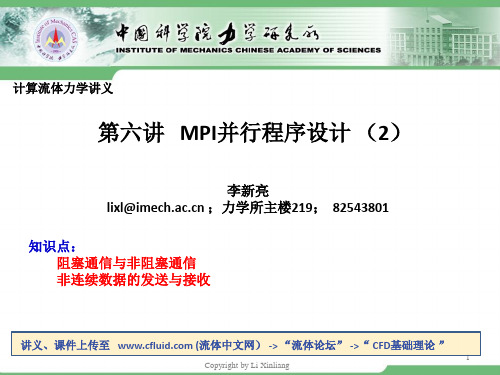Click the red line '非连续数据的发送与接收'
The height and width of the screenshot is (375, 500).
click(x=133, y=279)
